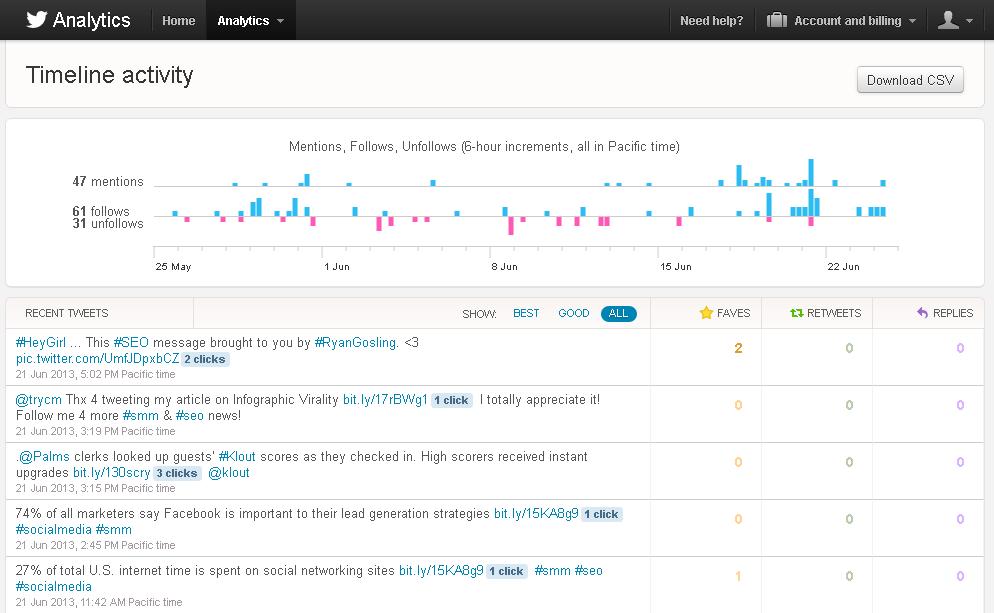994x613 pixels.
Task: Click the purple Replies arrow icon
Action: tap(922, 313)
